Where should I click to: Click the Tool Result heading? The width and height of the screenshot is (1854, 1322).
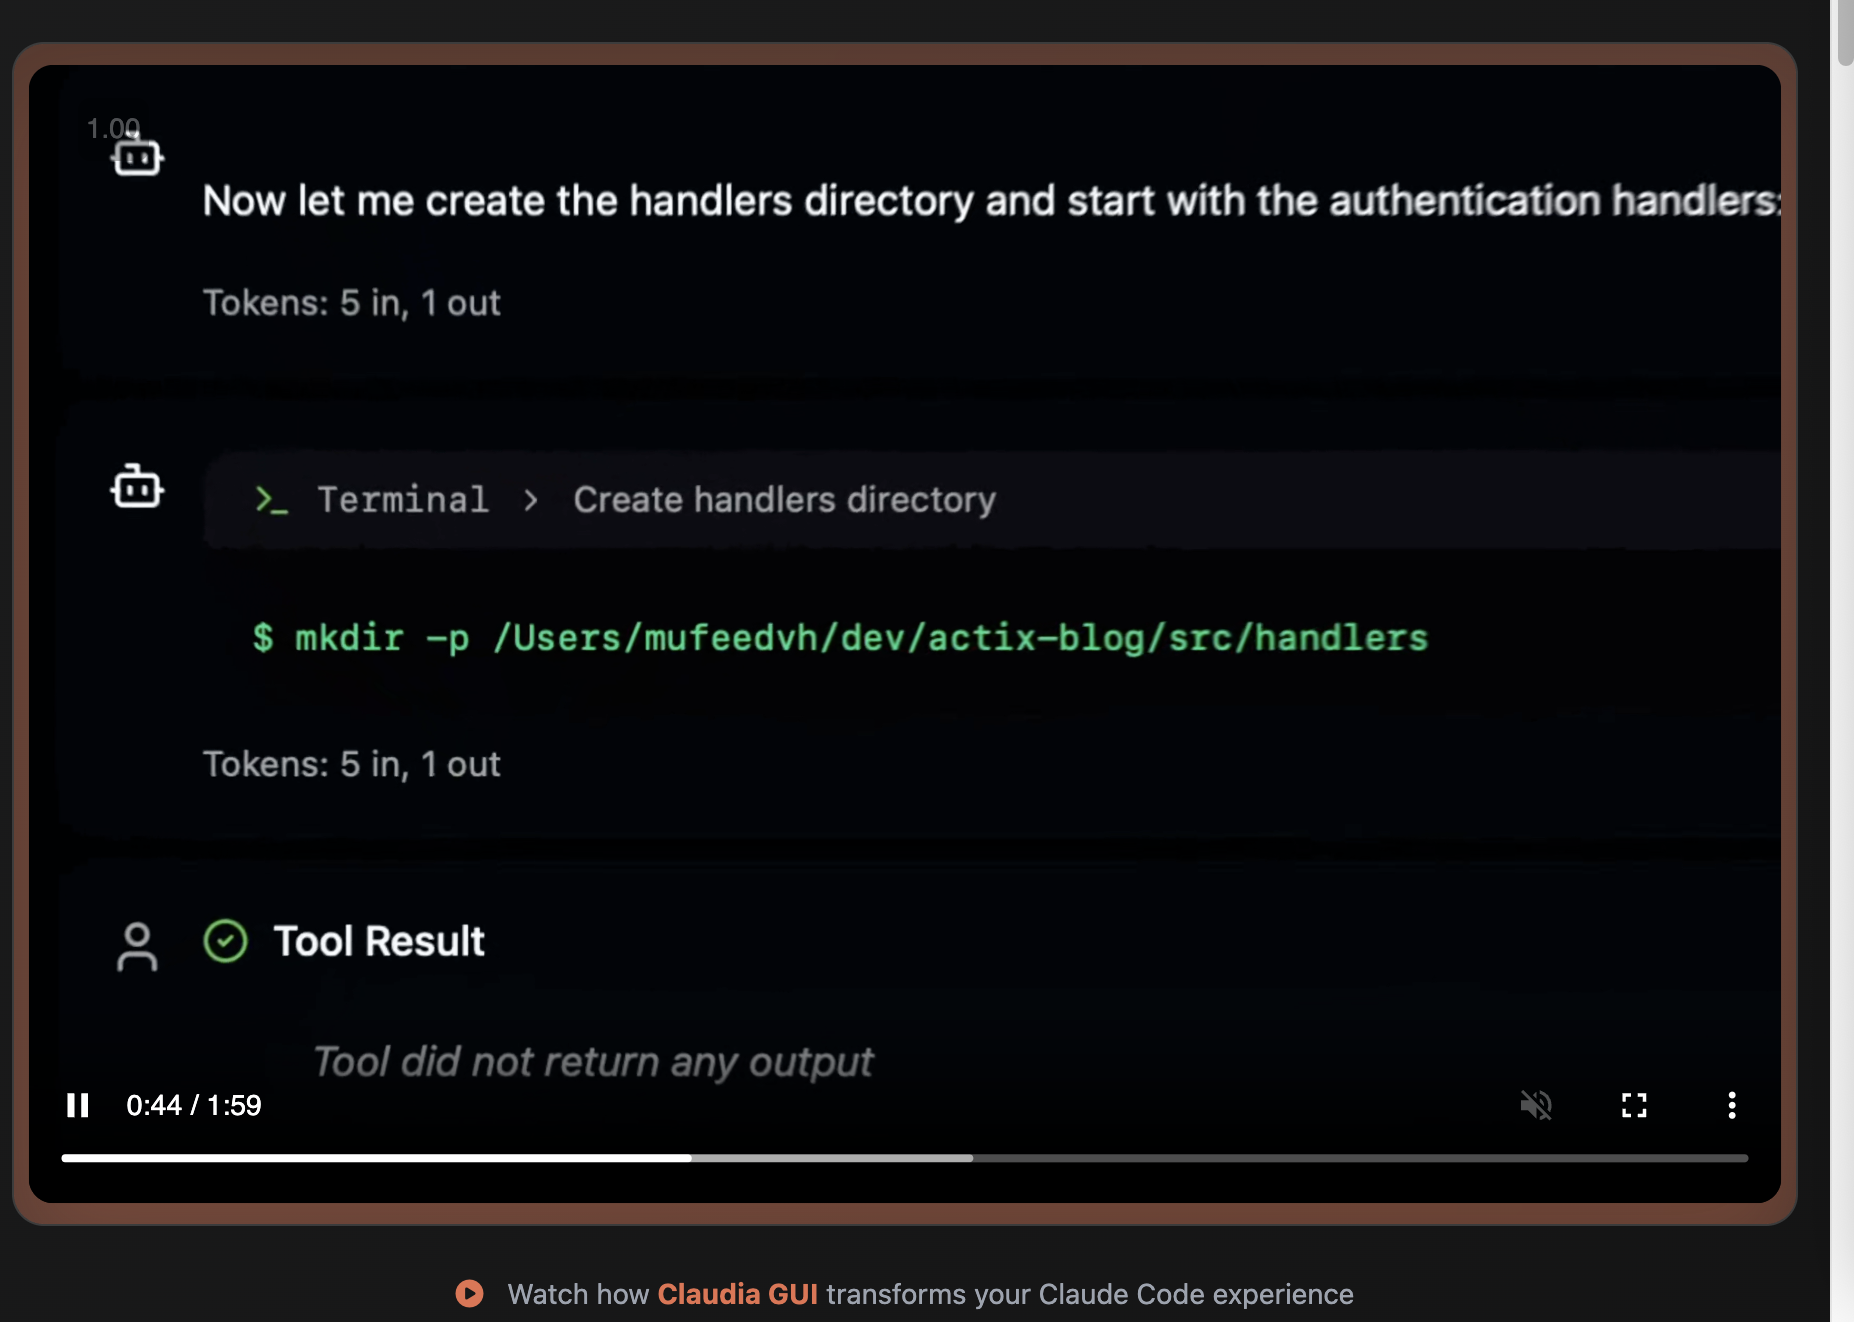[379, 941]
